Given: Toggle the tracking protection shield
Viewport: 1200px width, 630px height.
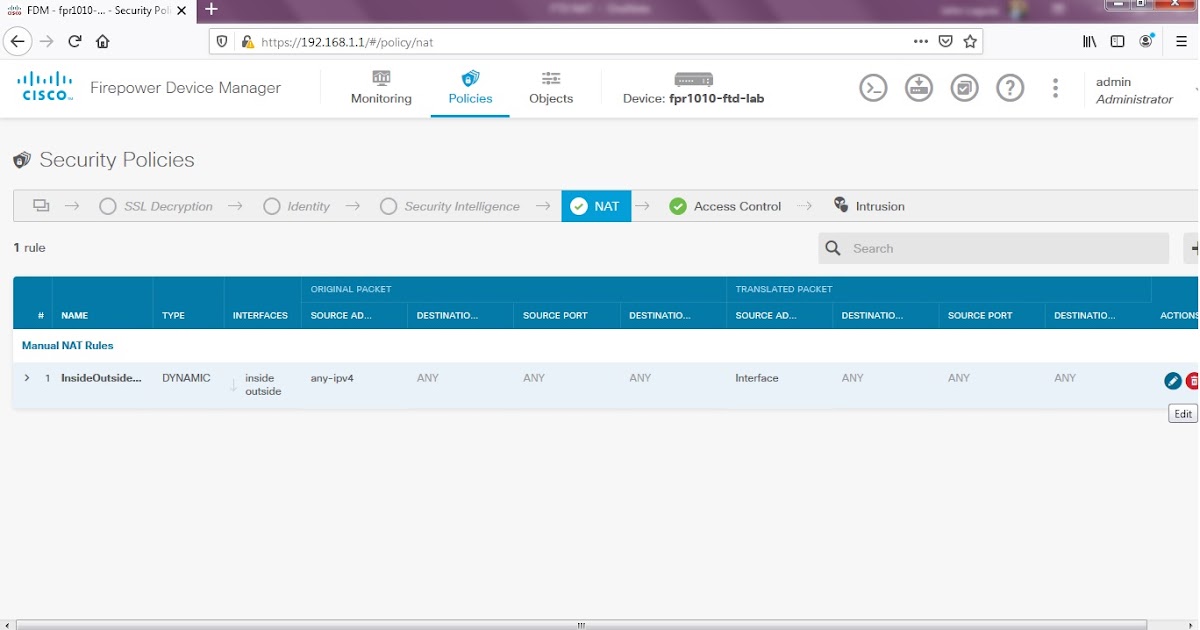Looking at the screenshot, I should 221,42.
